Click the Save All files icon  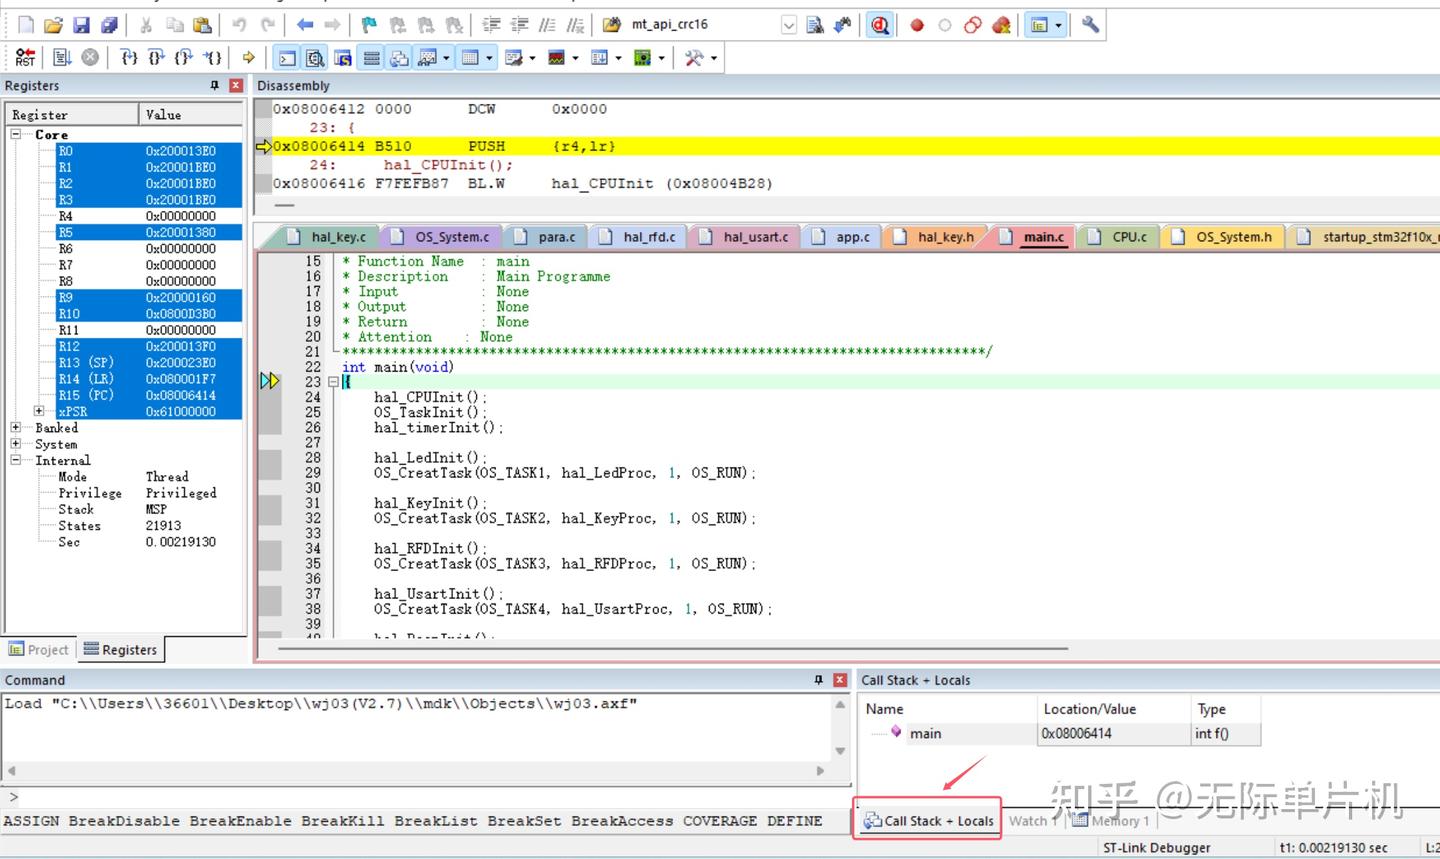(109, 25)
